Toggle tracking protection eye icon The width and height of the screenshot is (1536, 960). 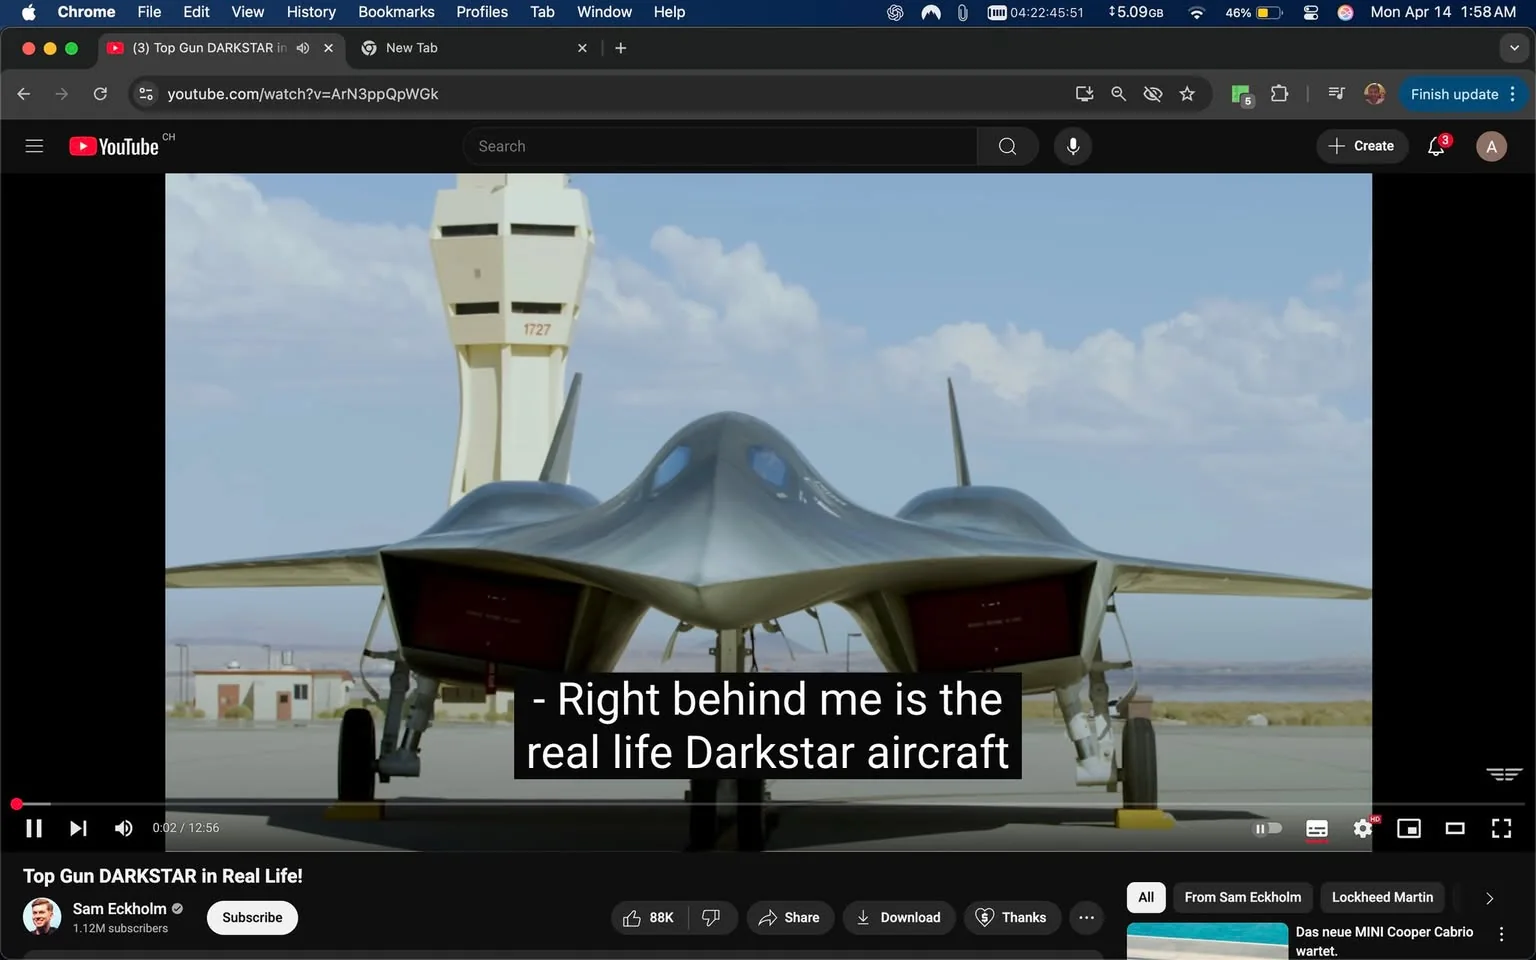coord(1153,94)
